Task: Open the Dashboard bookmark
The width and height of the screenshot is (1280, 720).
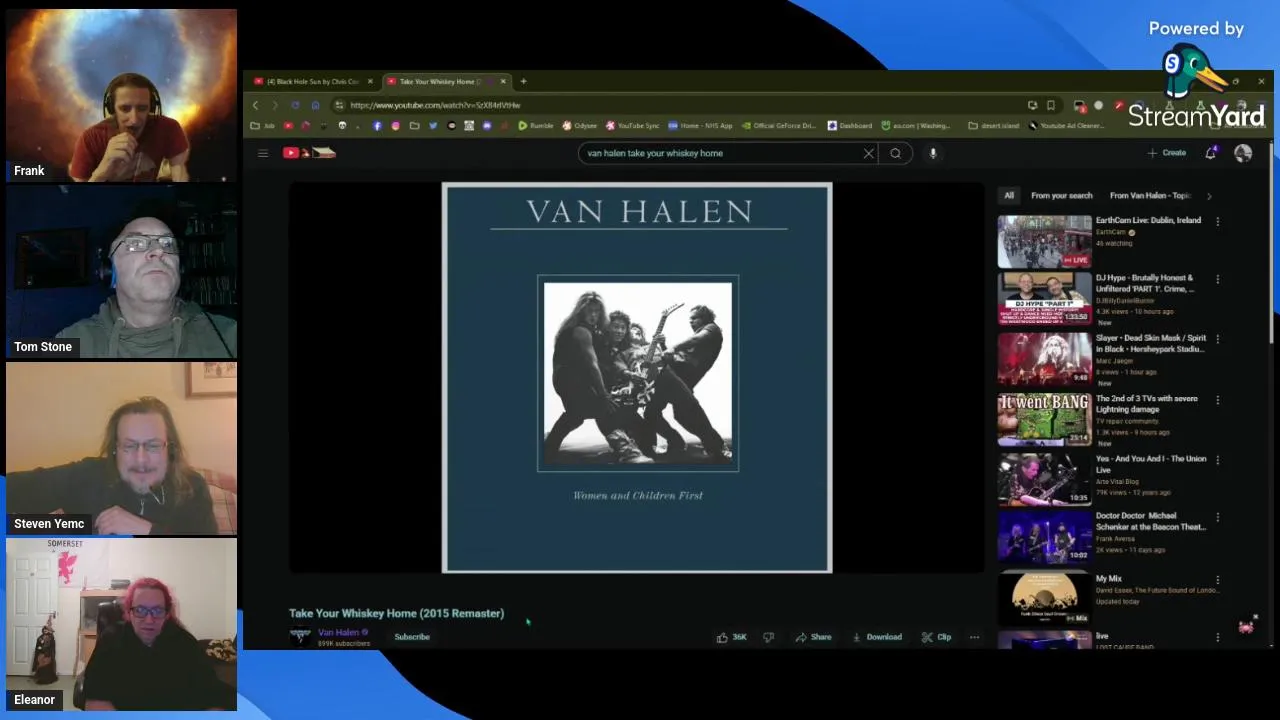Action: pos(849,126)
